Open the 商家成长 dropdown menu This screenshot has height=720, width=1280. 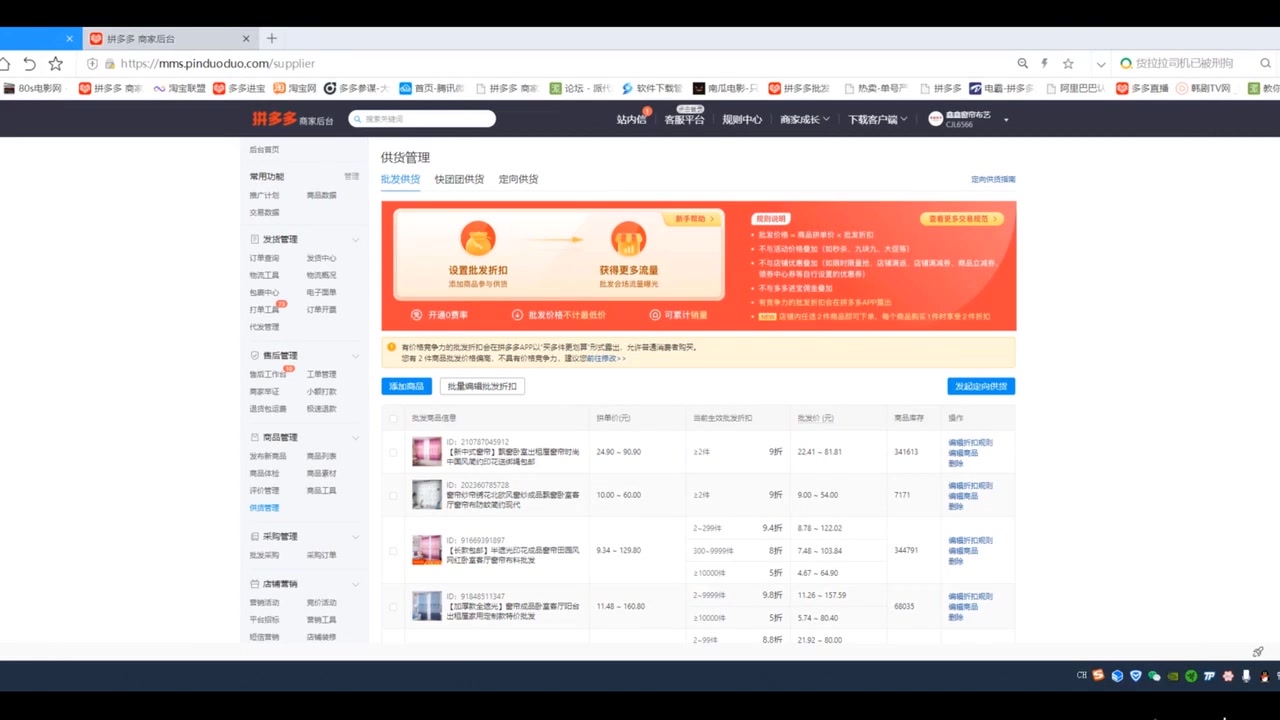pyautogui.click(x=805, y=119)
